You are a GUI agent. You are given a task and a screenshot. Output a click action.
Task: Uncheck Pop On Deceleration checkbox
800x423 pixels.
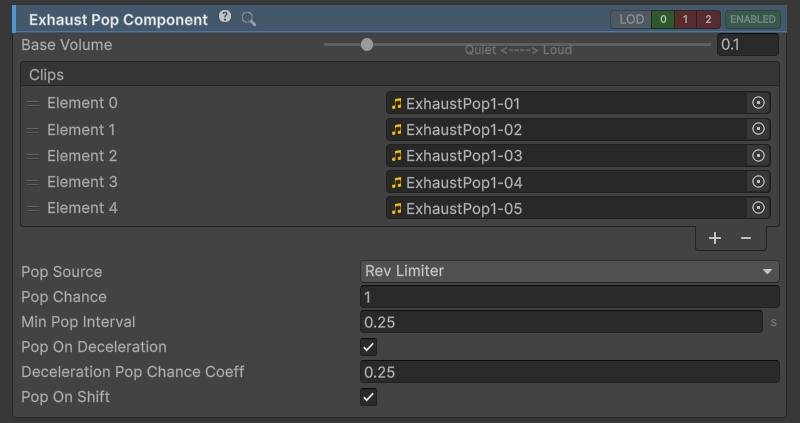click(x=368, y=347)
